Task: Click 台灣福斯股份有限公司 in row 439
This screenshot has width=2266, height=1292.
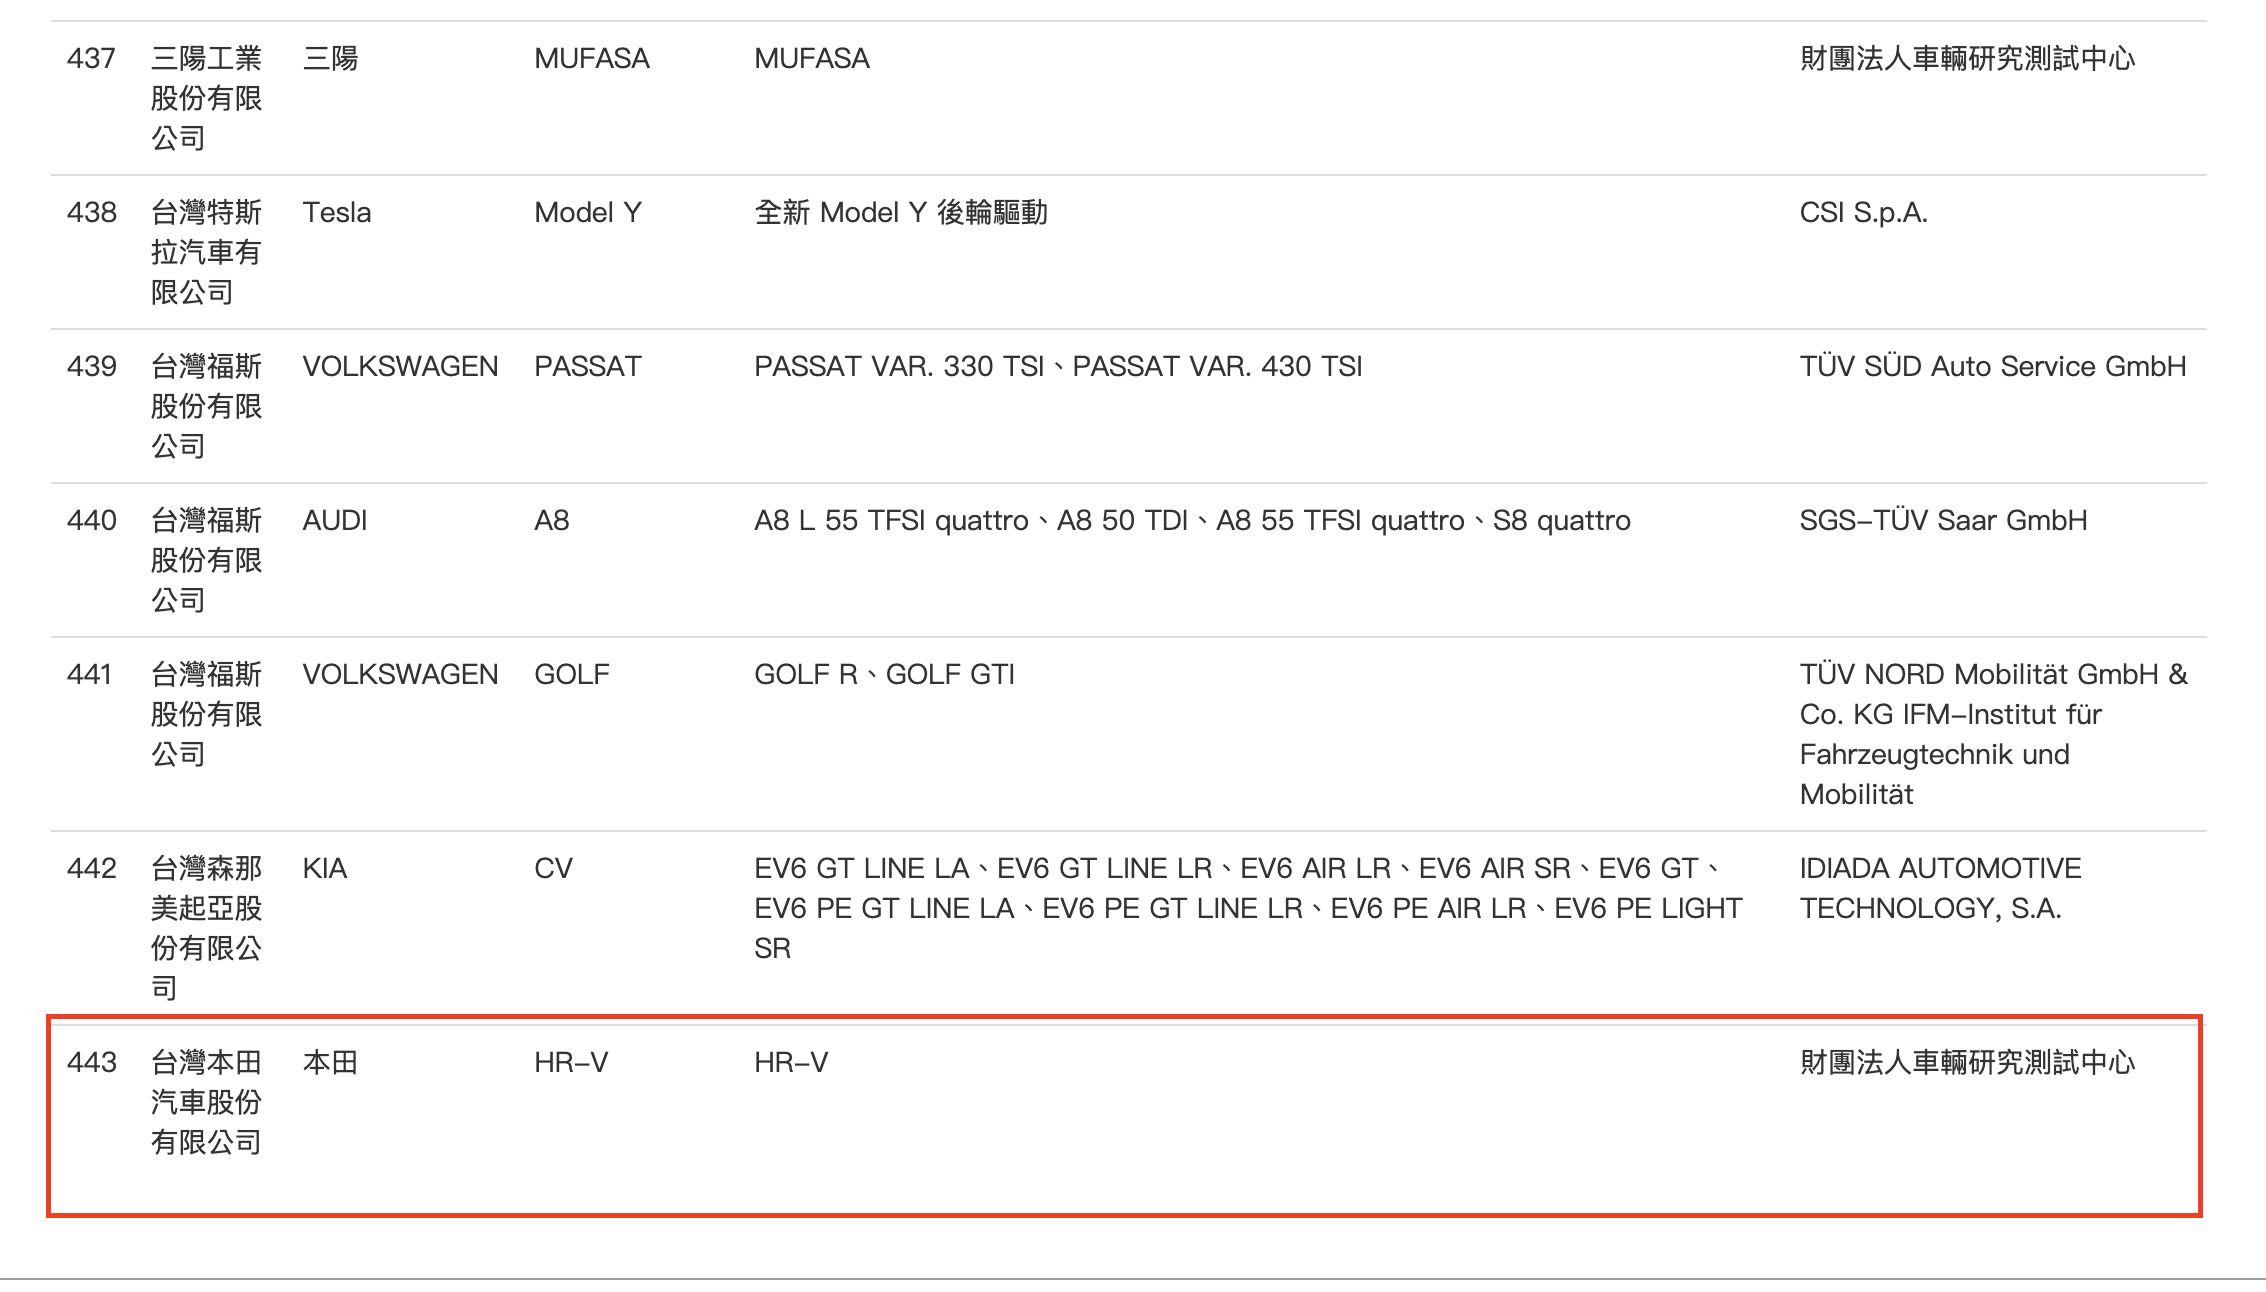Action: pyautogui.click(x=206, y=406)
